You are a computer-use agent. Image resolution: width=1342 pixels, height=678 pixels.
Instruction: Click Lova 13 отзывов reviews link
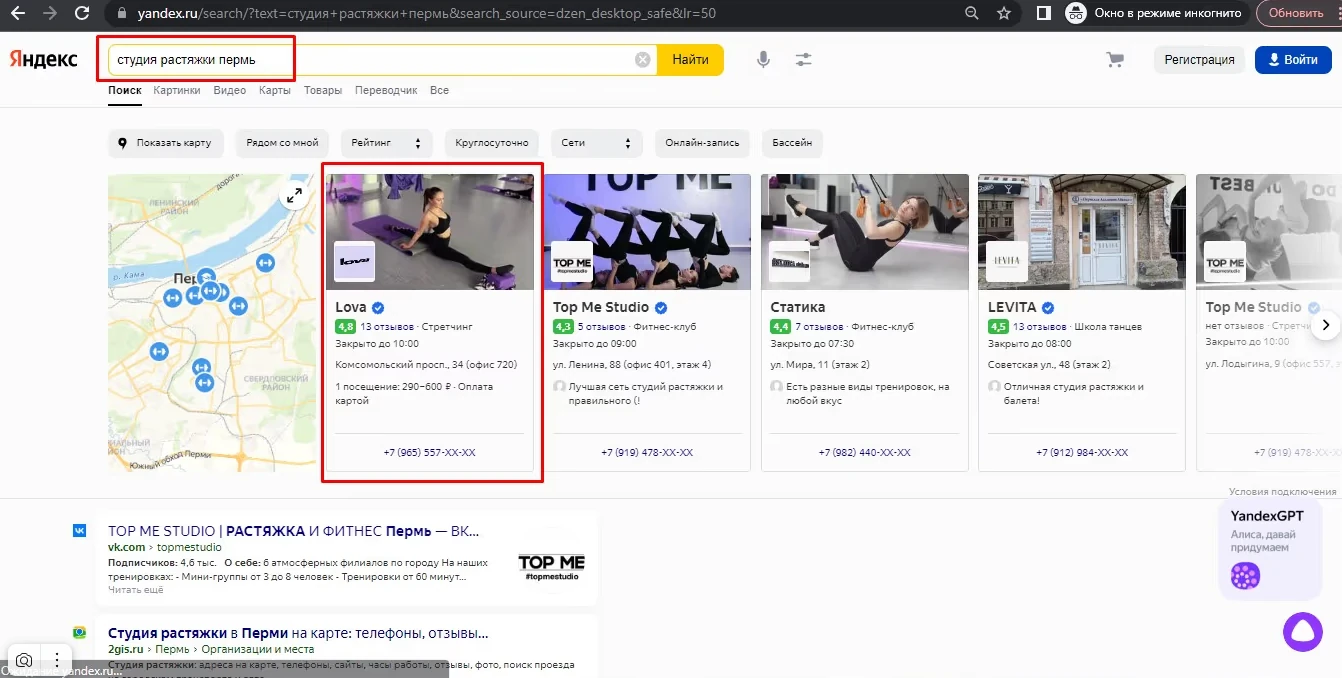click(x=388, y=326)
